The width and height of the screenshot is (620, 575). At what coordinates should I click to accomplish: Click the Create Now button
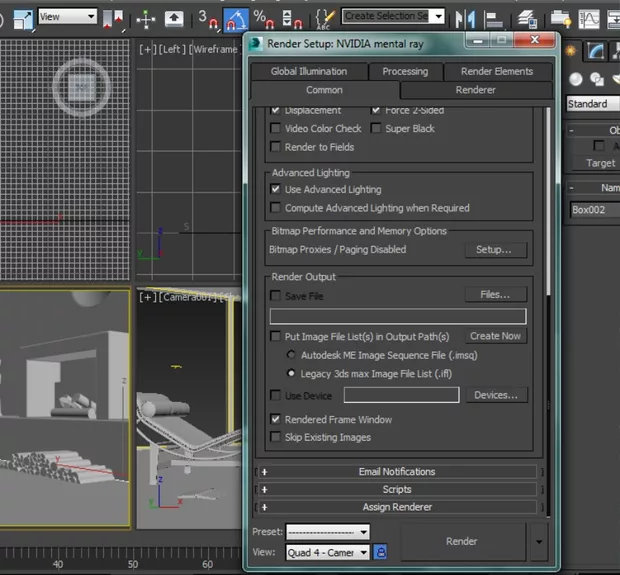[496, 336]
